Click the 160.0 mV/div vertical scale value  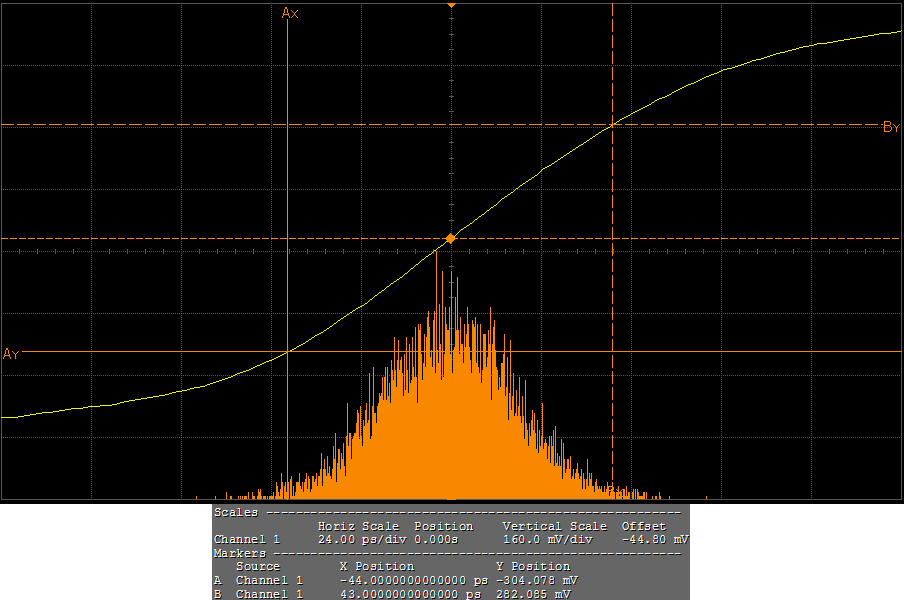tap(547, 539)
